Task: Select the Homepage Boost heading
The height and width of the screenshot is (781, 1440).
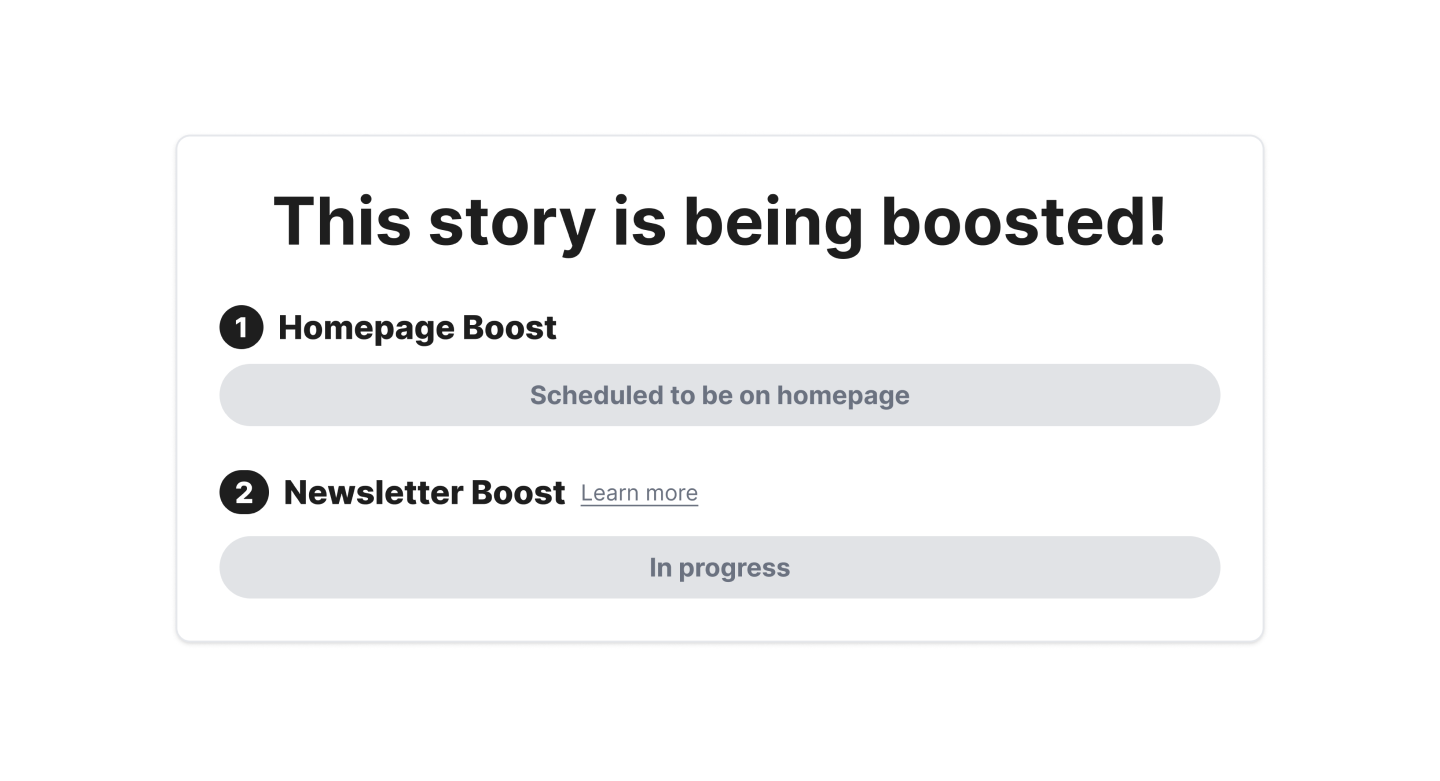Action: (x=417, y=328)
